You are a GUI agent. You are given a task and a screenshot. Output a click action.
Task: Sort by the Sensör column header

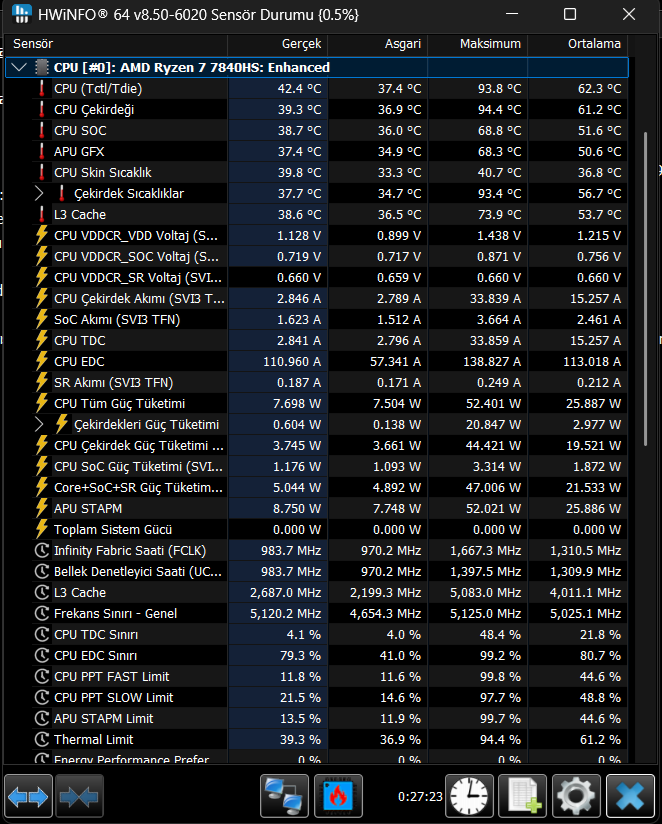(x=116, y=44)
